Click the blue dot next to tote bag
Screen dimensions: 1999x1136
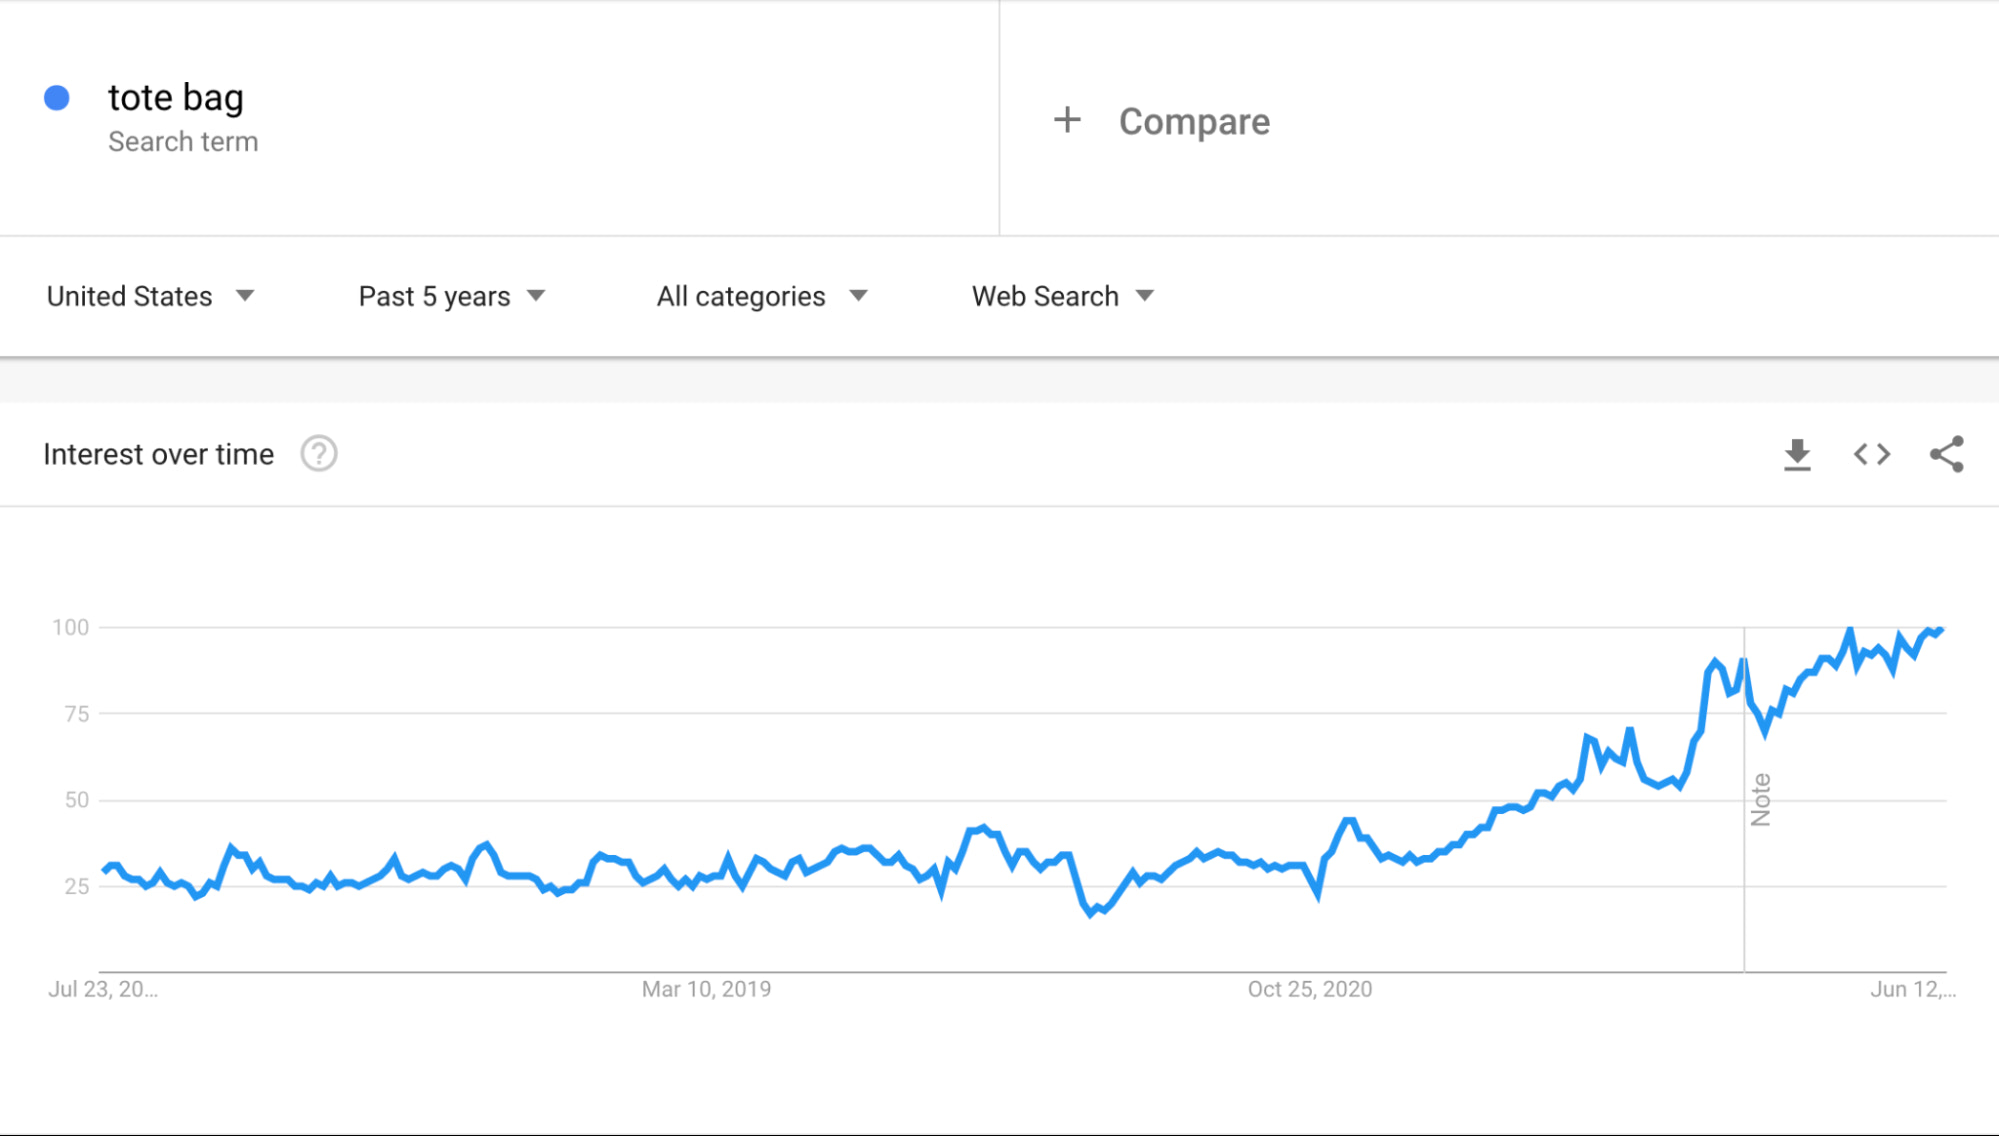tap(57, 98)
